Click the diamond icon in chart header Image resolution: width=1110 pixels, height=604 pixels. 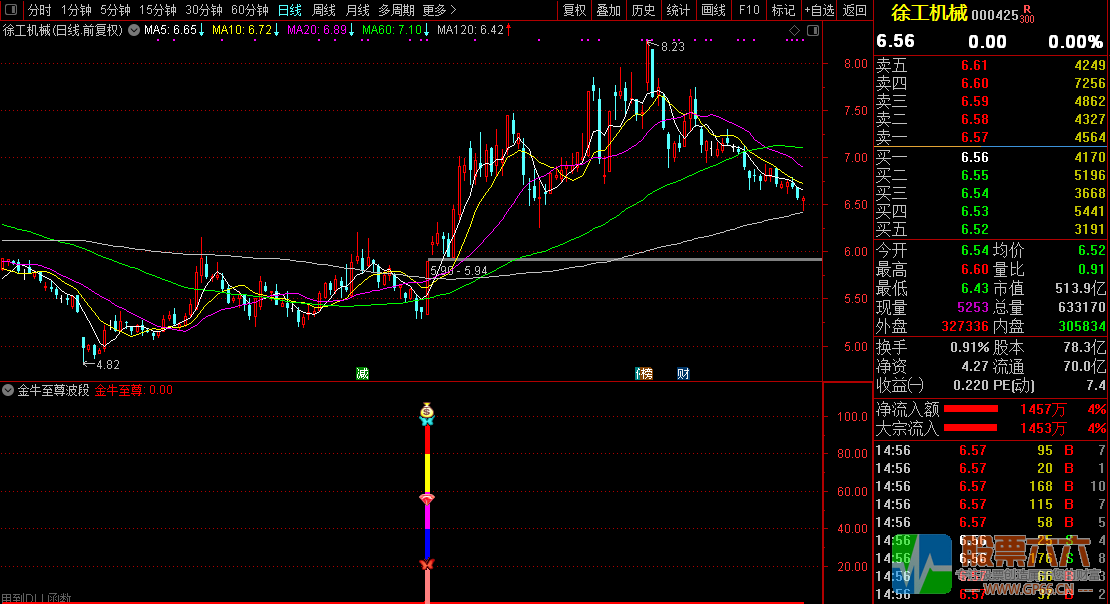(x=795, y=31)
